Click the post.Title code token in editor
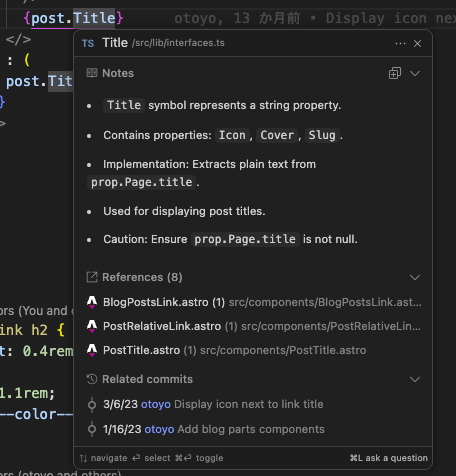This screenshot has width=456, height=476. click(73, 18)
